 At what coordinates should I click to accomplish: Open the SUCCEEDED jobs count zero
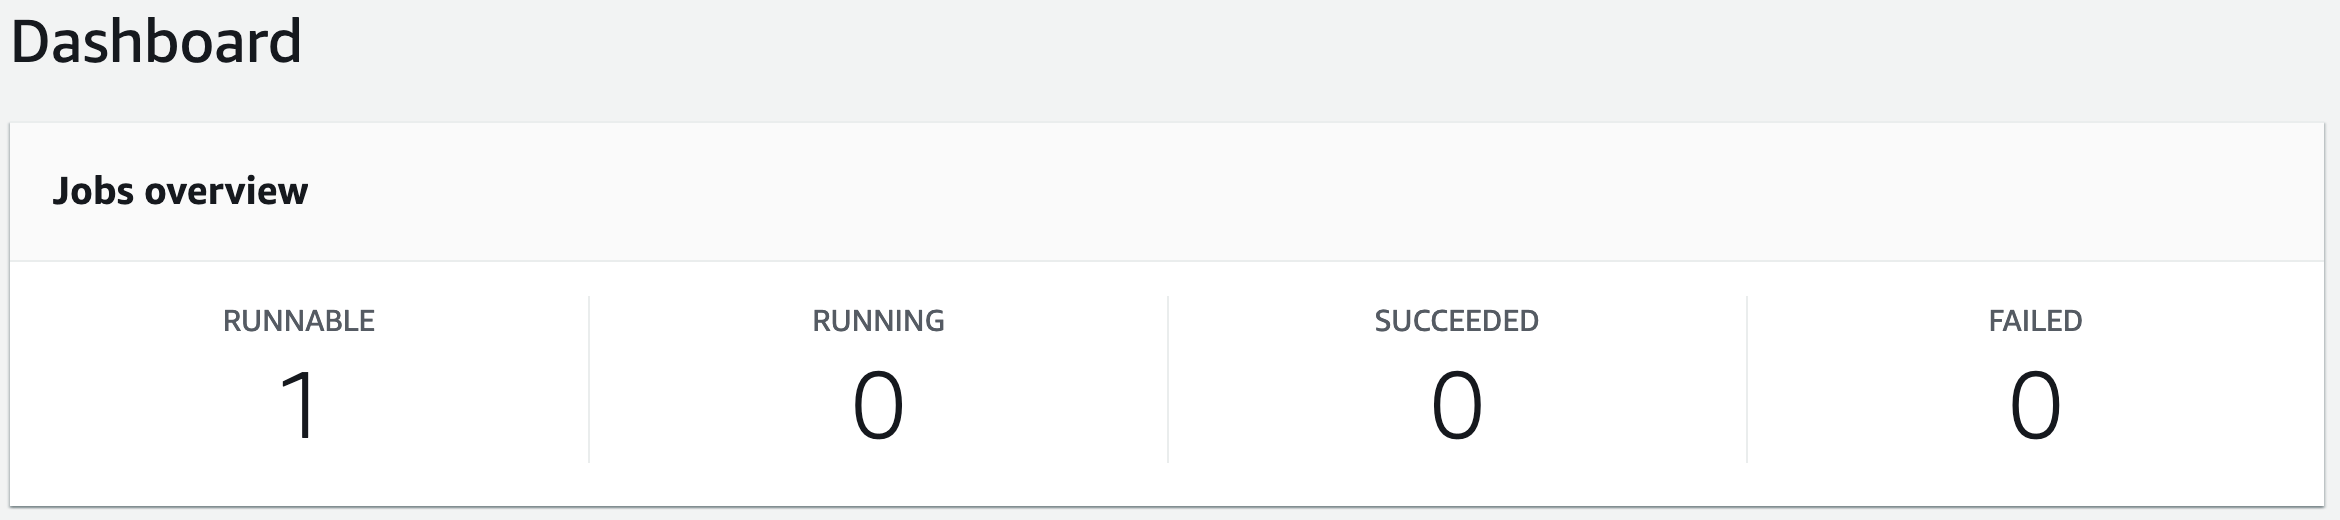coord(1457,405)
